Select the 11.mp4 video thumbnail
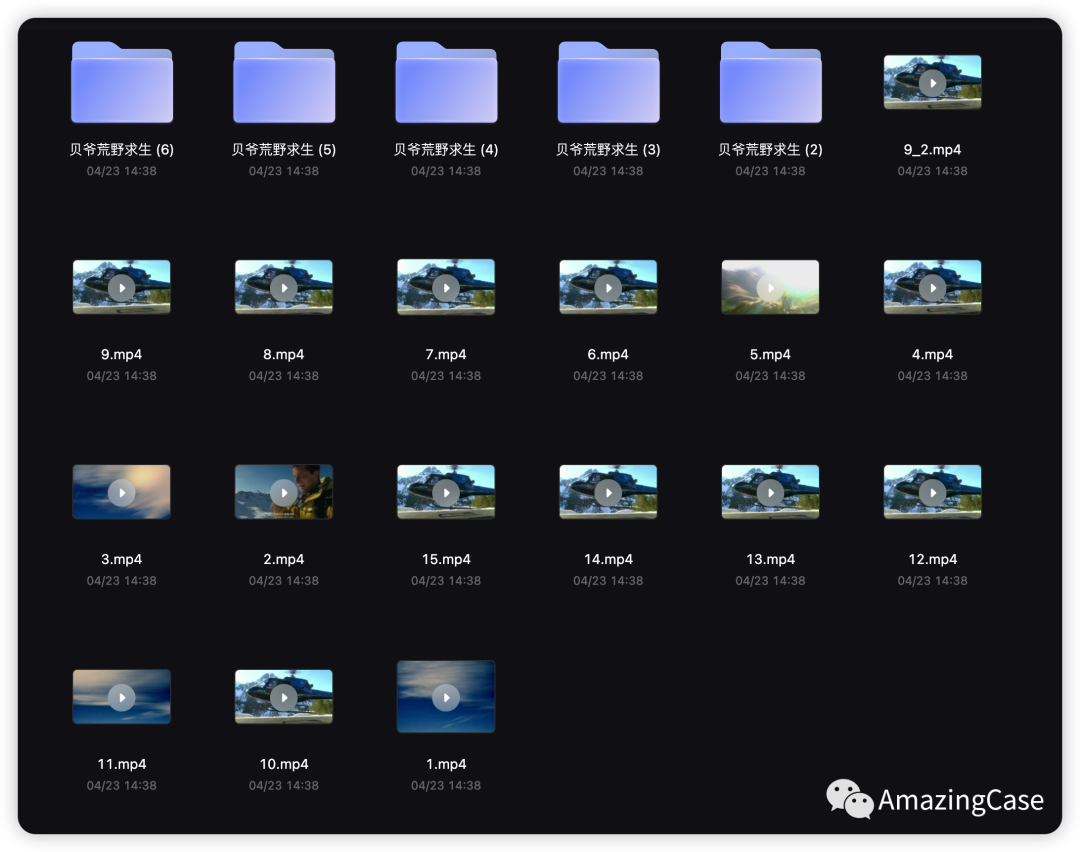This screenshot has width=1080, height=852. [122, 697]
